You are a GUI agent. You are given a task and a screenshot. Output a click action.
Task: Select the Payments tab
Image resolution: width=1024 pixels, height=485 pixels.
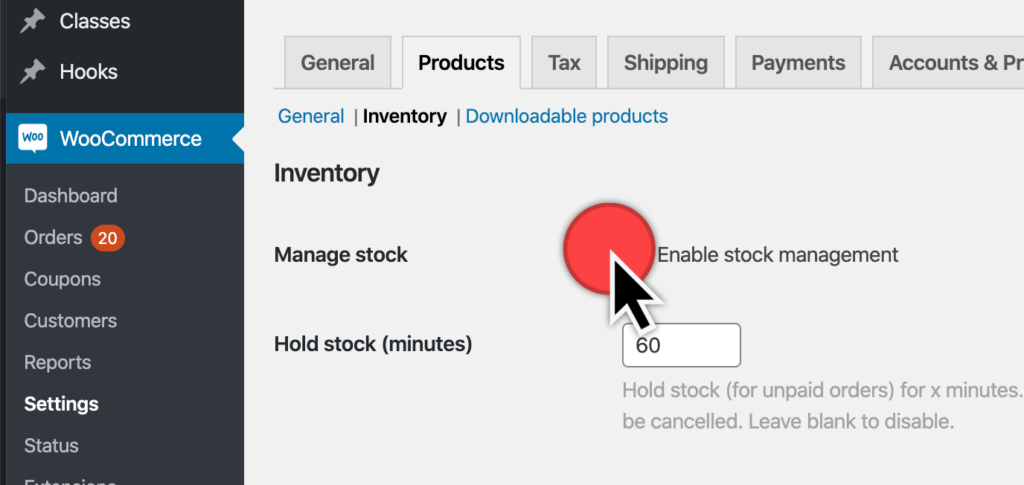coord(798,63)
